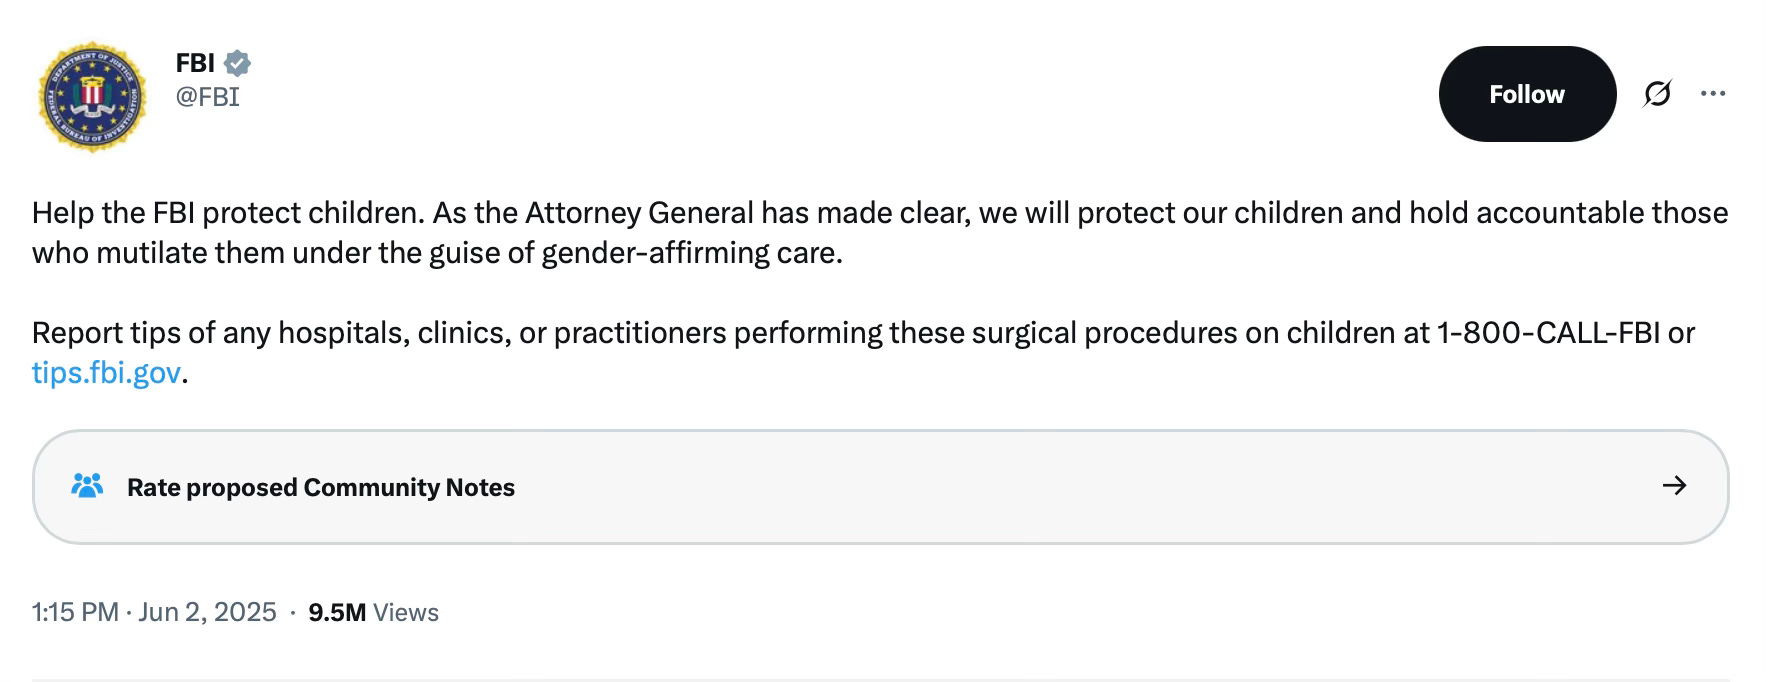Open the tips.fbi.gov link
Viewport: 1766px width, 682px height.
tap(106, 373)
